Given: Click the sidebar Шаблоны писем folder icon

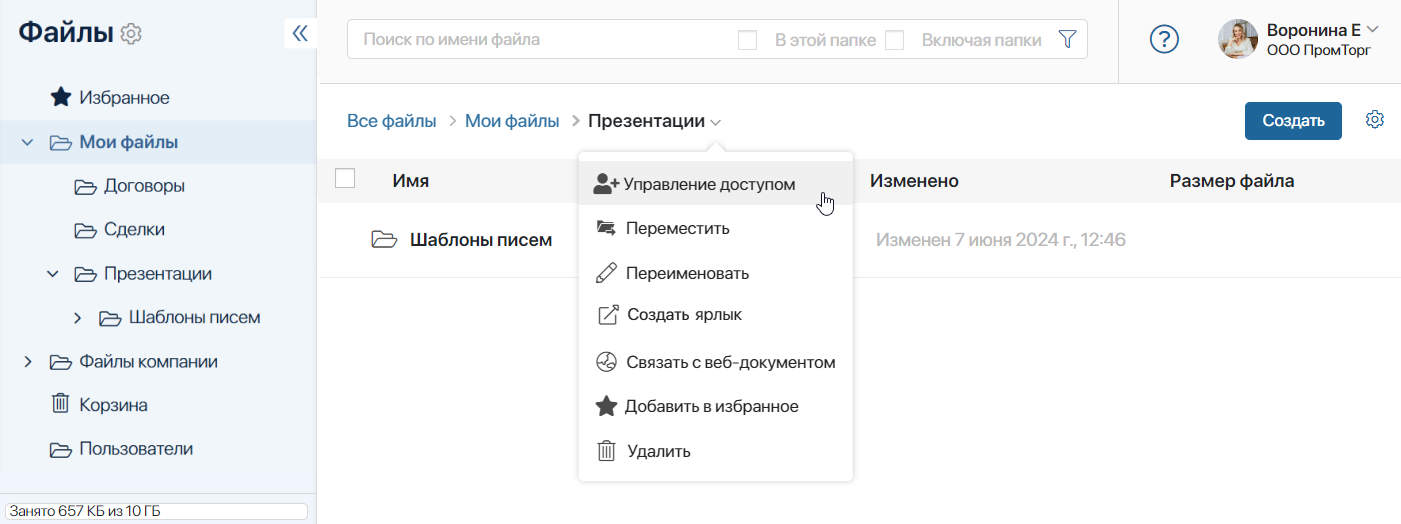Looking at the screenshot, I should pyautogui.click(x=110, y=318).
